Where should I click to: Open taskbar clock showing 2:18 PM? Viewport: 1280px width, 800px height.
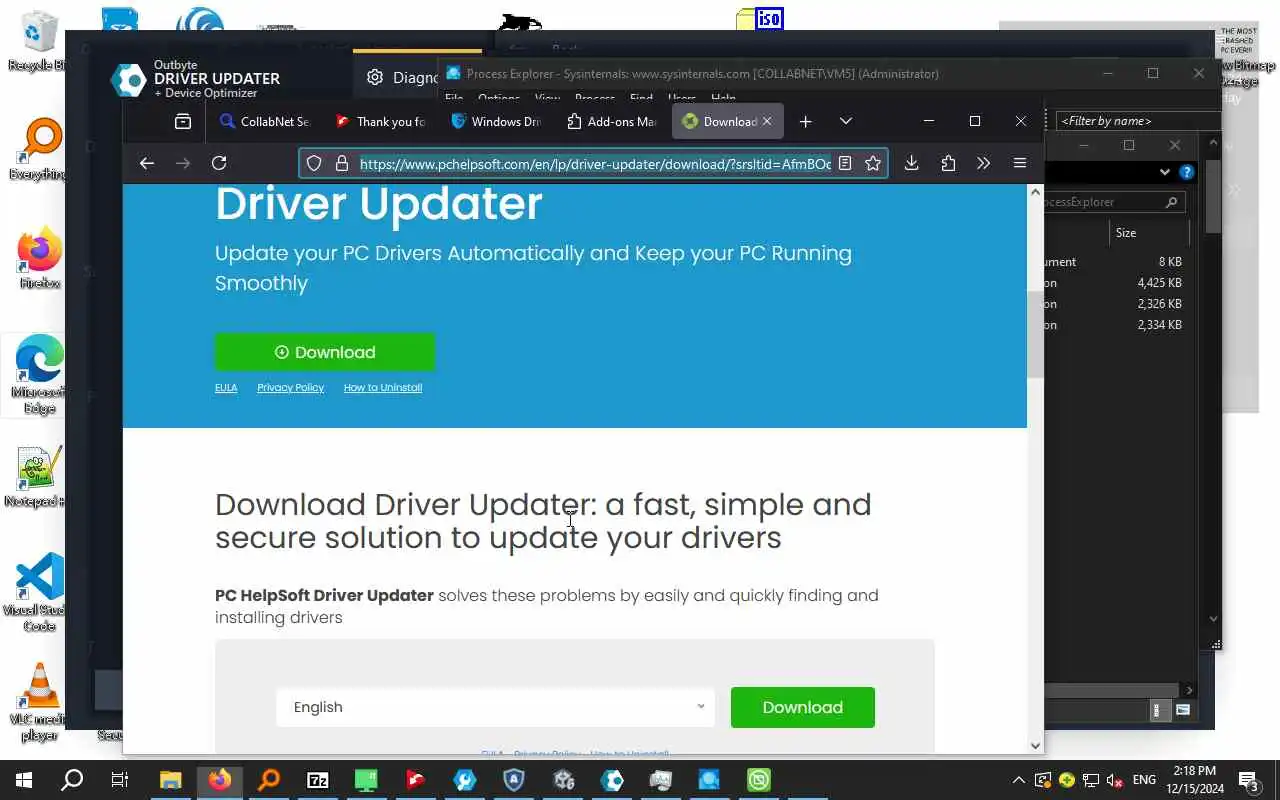coord(1194,780)
